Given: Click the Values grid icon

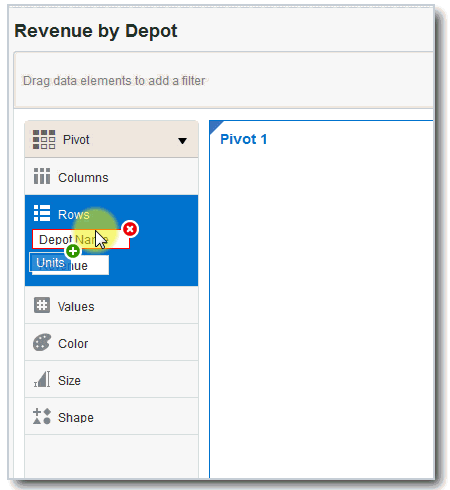Looking at the screenshot, I should 42,305.
